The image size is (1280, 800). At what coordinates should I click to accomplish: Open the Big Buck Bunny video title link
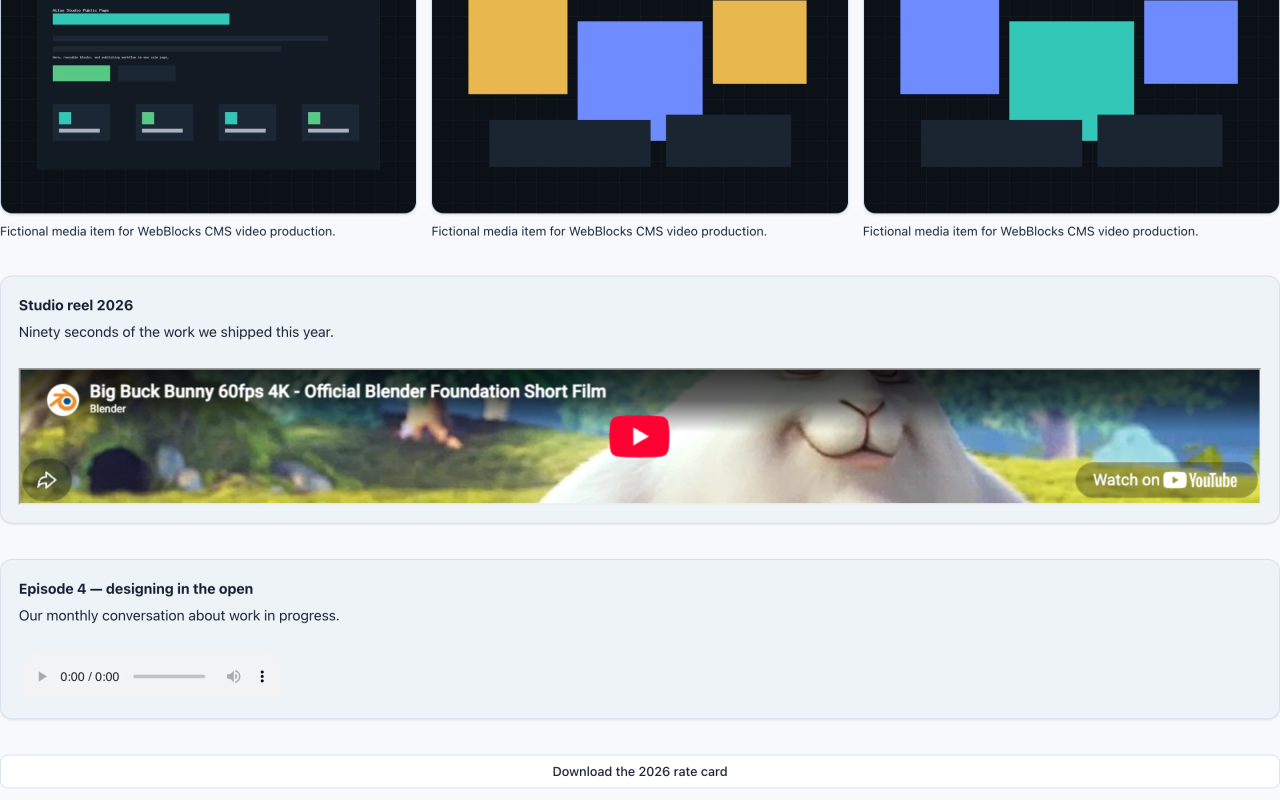pyautogui.click(x=348, y=391)
